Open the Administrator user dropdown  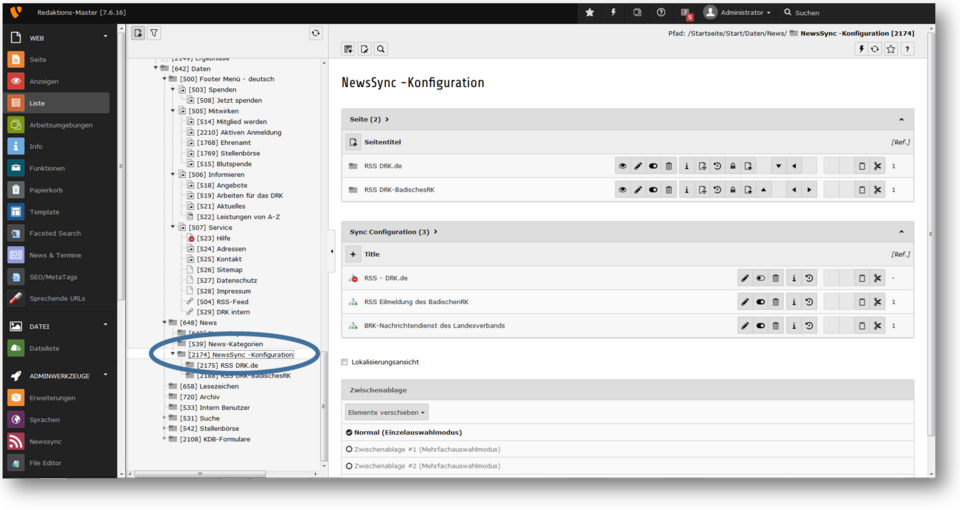coord(738,12)
